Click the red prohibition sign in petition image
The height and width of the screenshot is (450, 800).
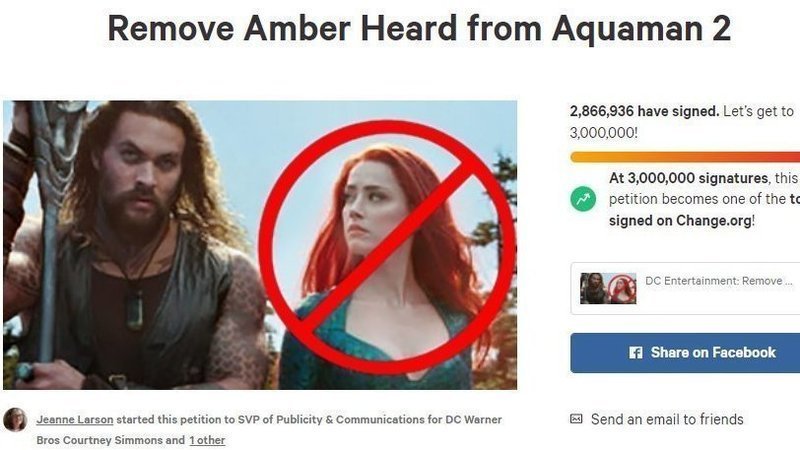[x=387, y=247]
